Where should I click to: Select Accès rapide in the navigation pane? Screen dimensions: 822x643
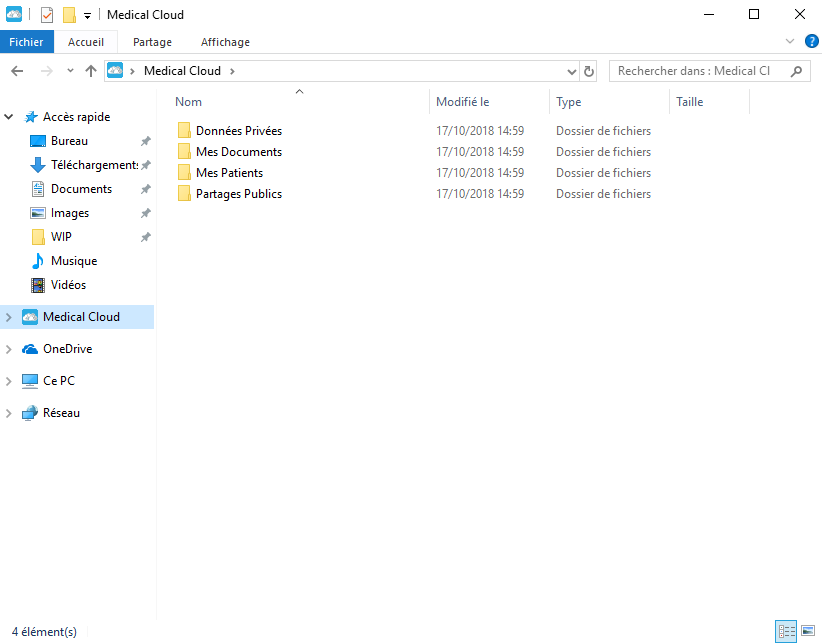[x=76, y=117]
